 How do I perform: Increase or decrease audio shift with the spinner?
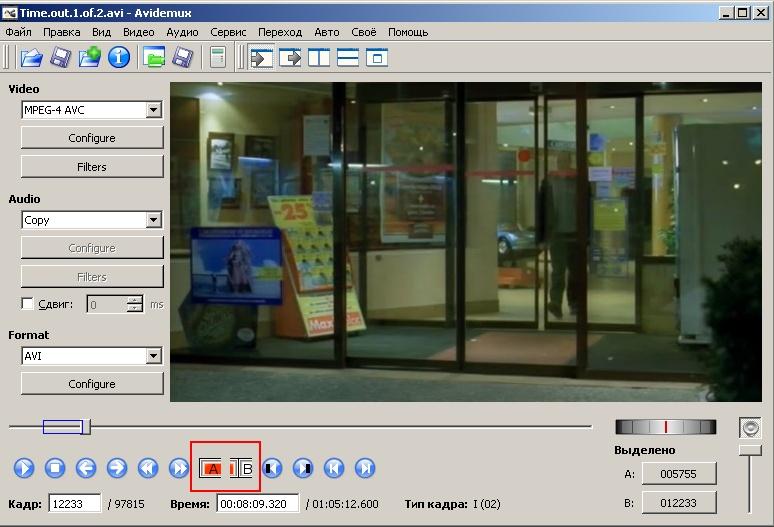pos(134,304)
